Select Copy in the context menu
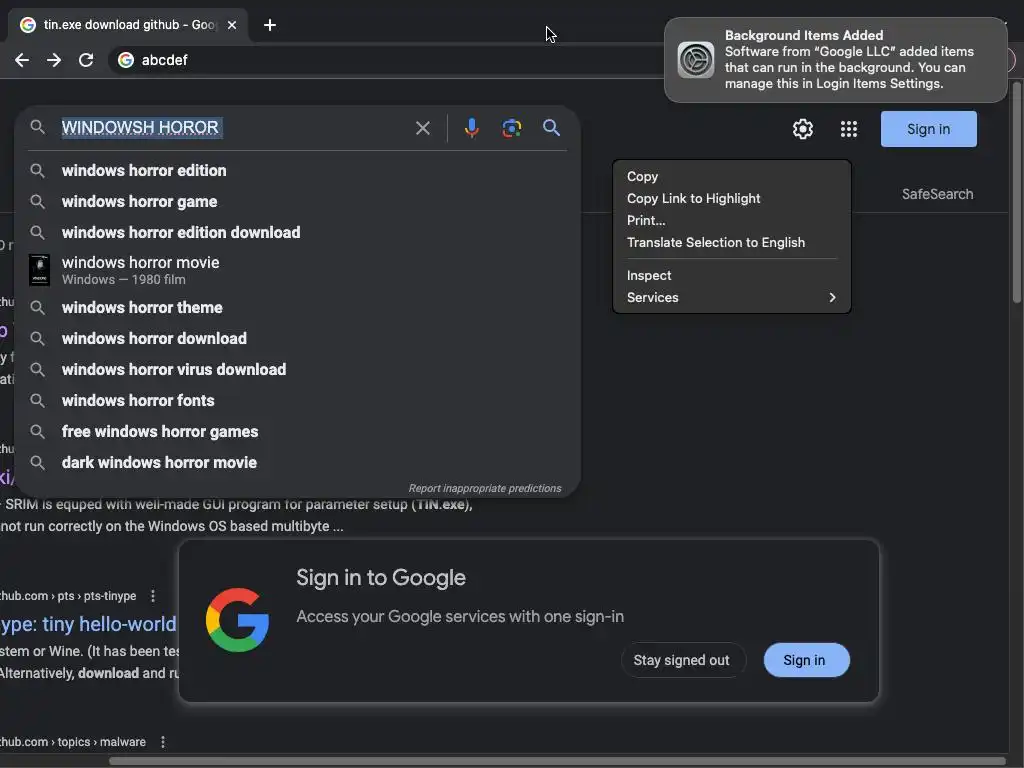Screen dimensions: 1024x768 pyautogui.click(x=731, y=176)
